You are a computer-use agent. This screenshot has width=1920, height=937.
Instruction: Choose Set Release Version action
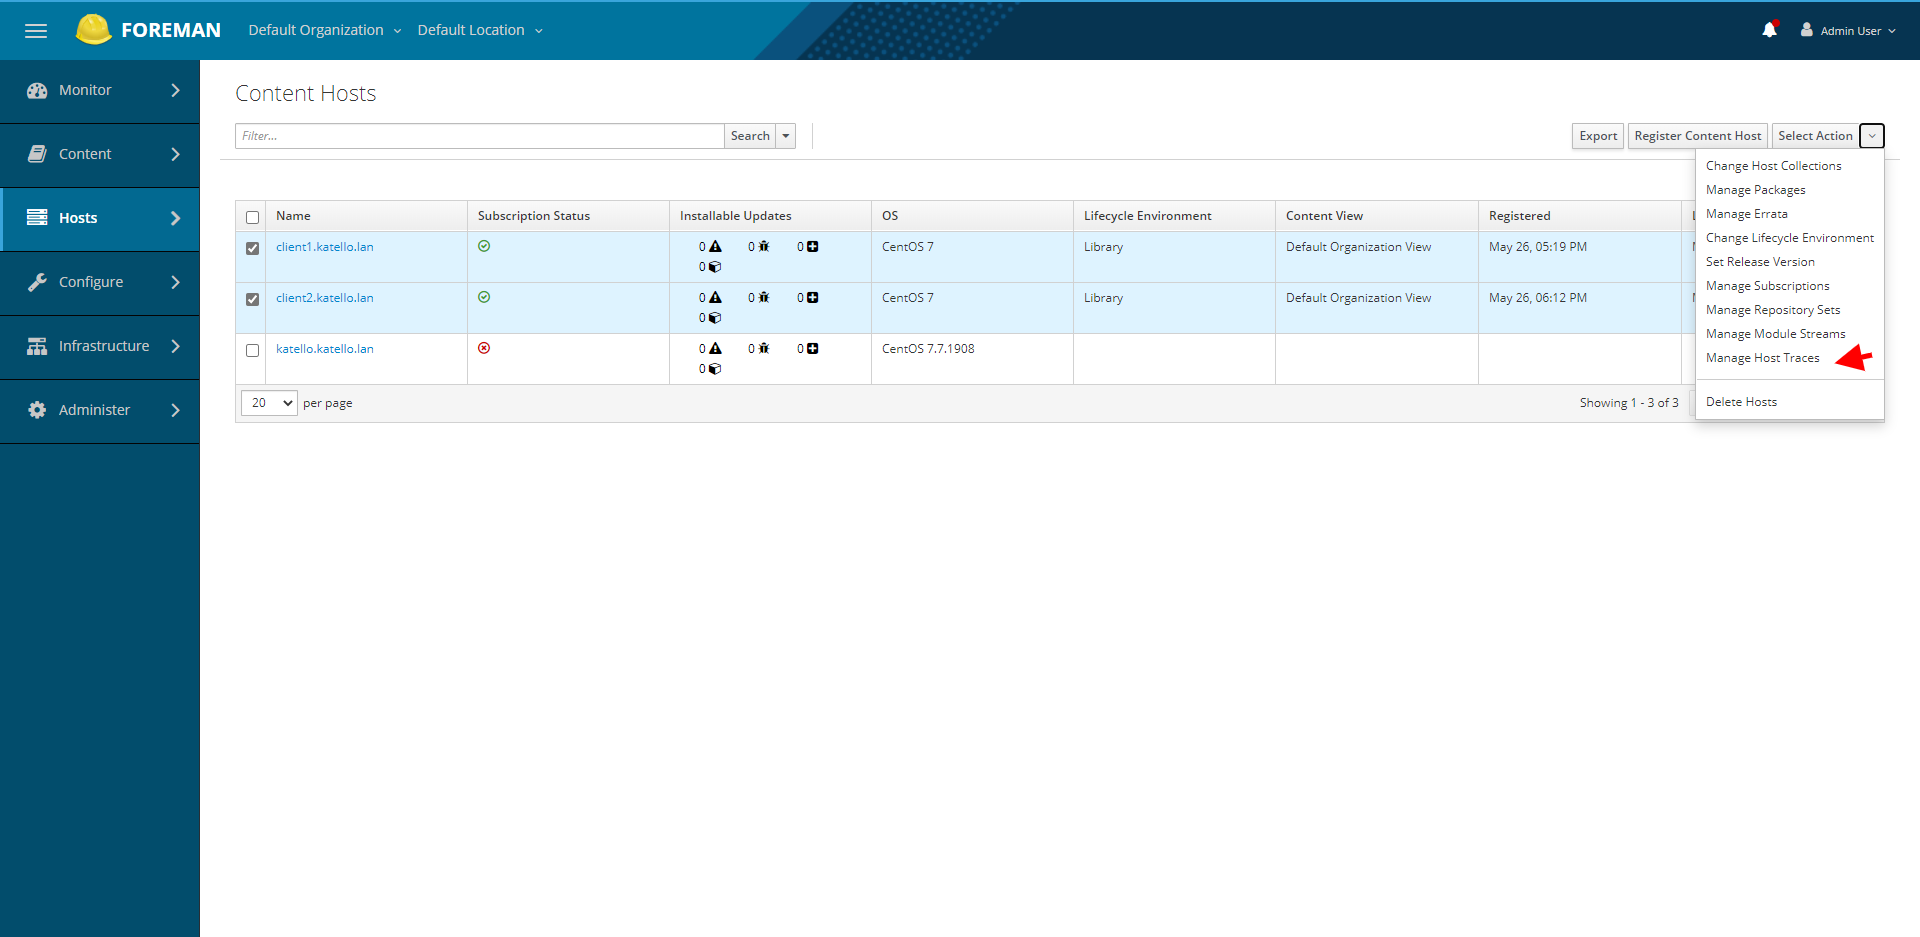pos(1759,262)
